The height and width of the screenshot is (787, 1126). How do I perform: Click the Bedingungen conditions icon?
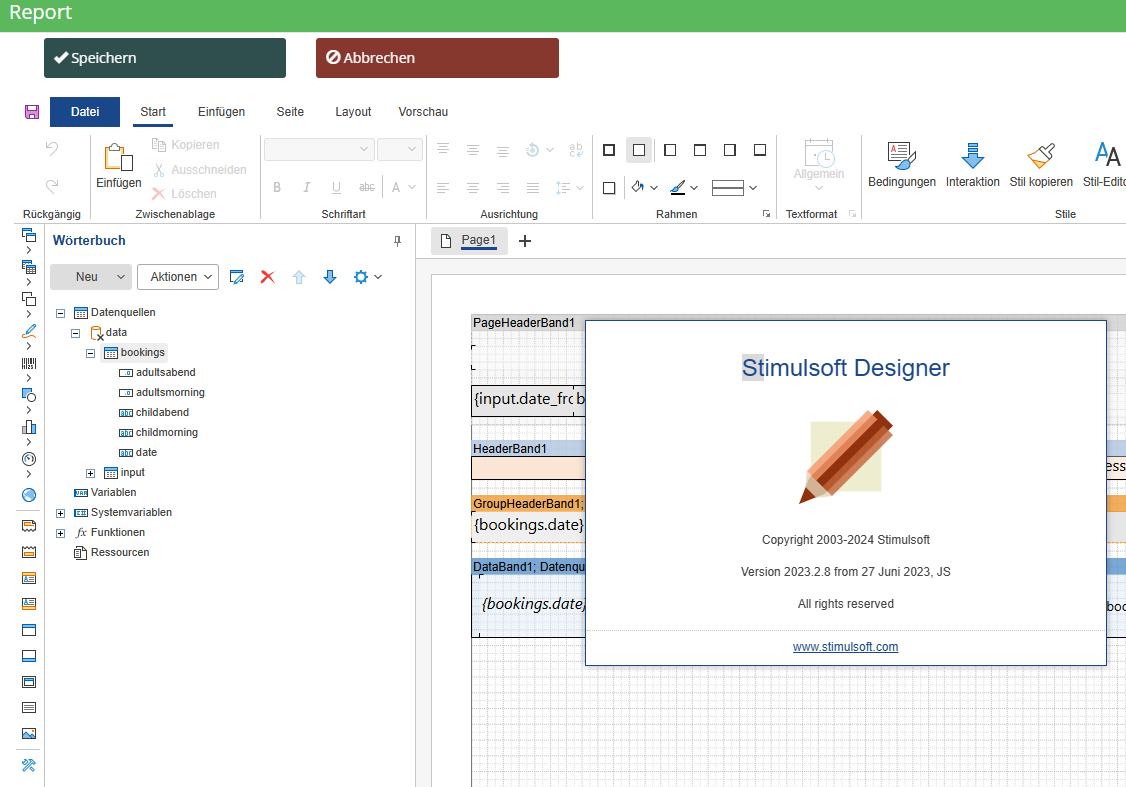(902, 164)
